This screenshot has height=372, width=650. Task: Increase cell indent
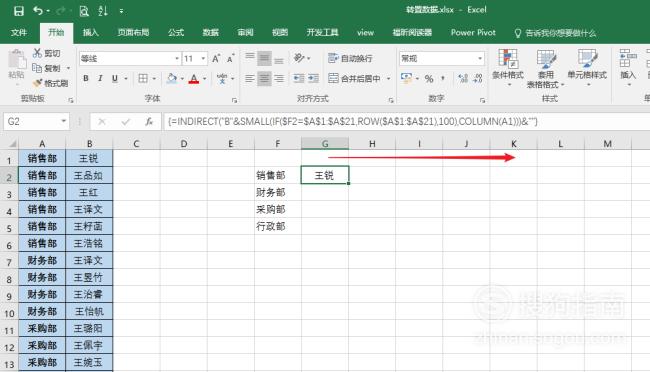click(313, 78)
